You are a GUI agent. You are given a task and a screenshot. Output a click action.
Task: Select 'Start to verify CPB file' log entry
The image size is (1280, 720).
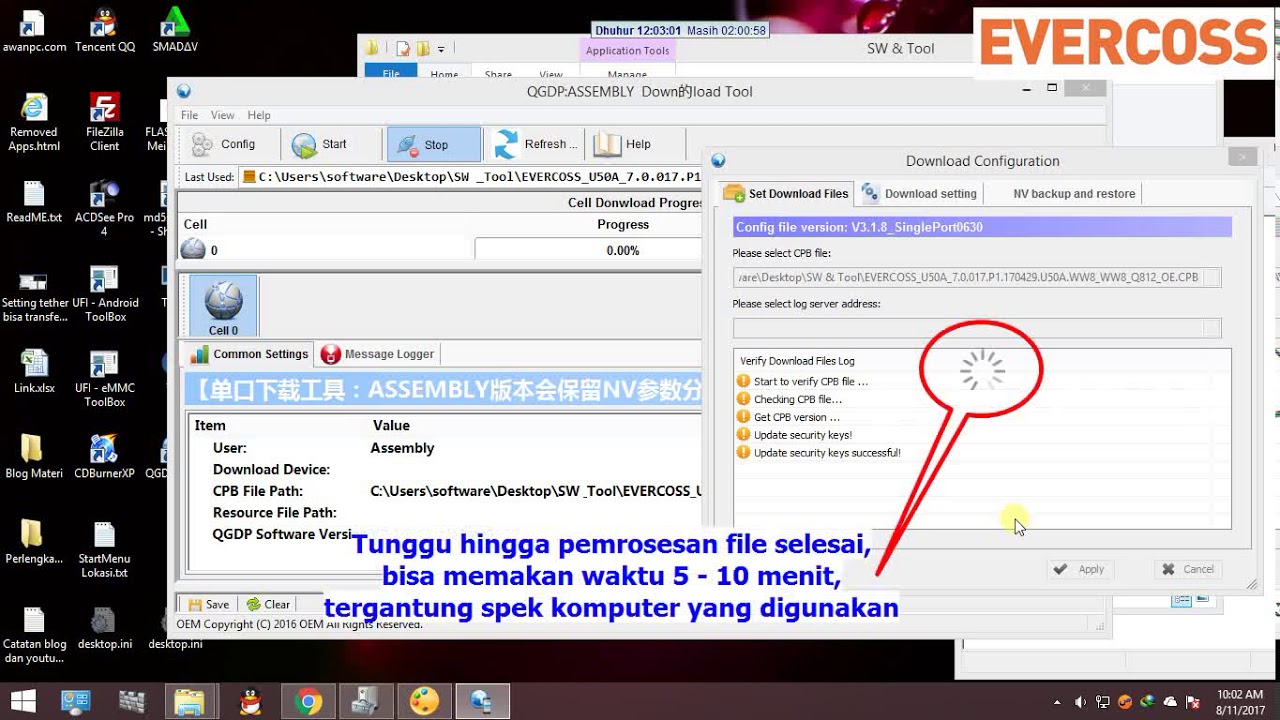(802, 381)
